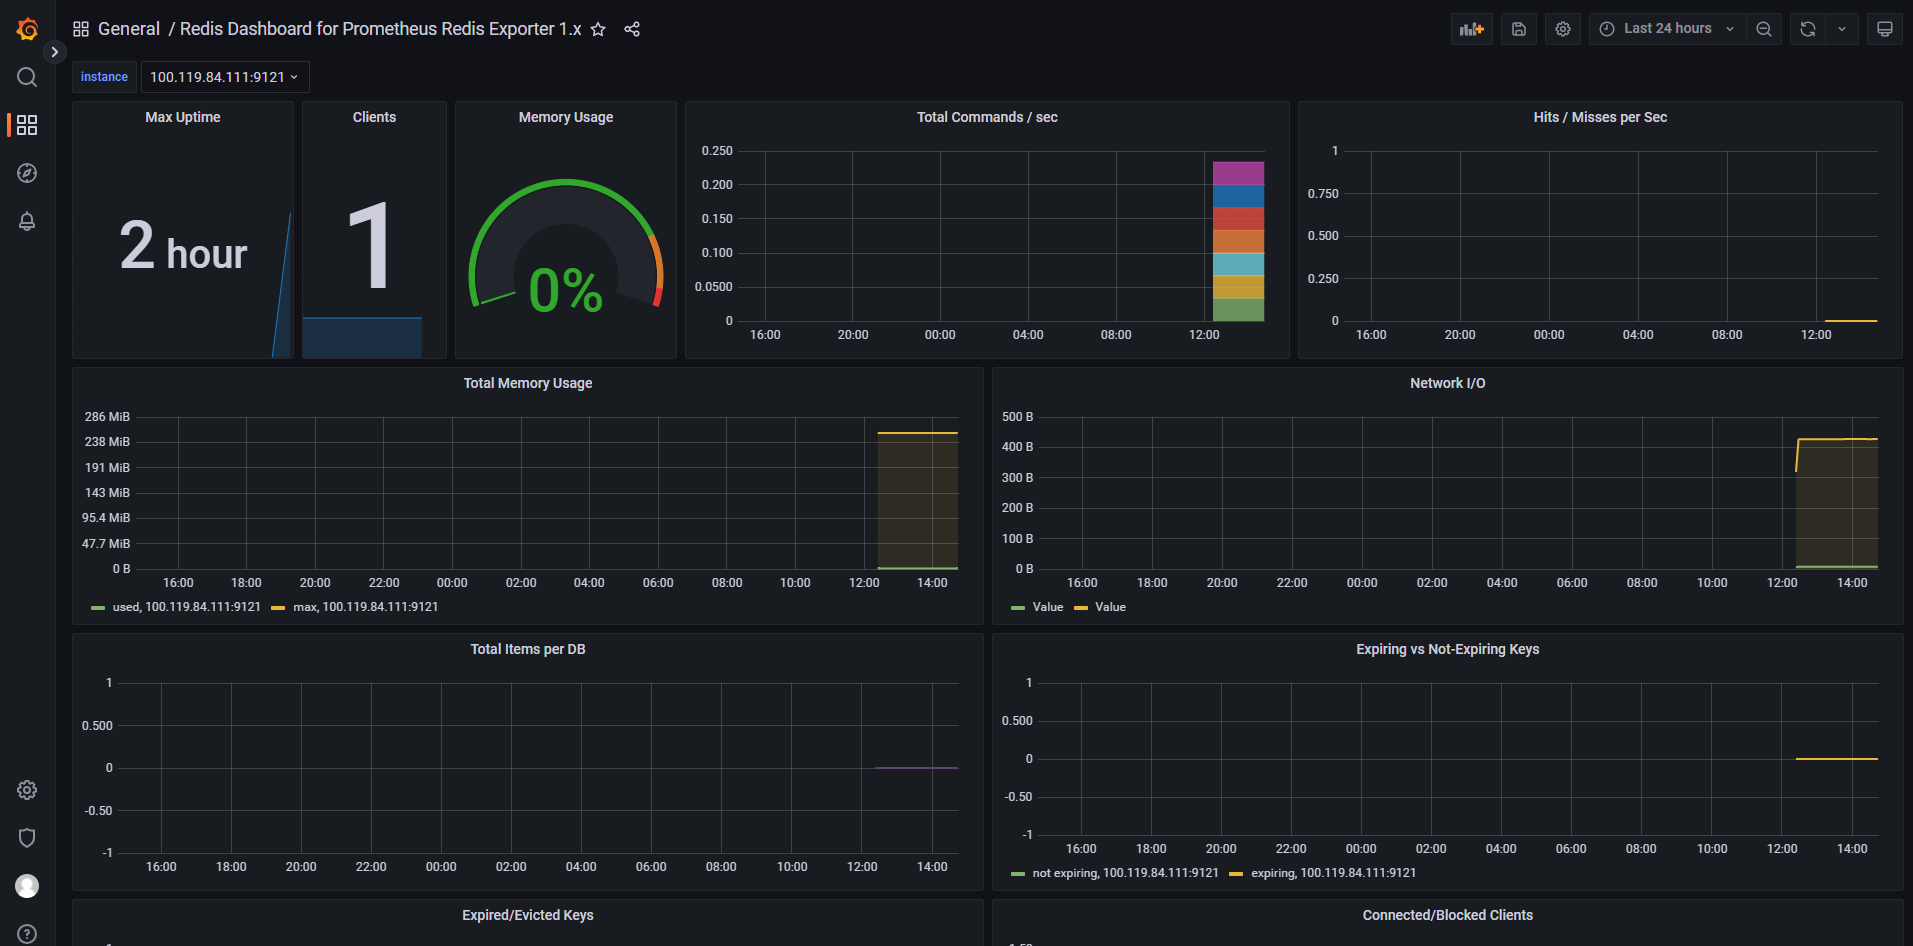Click the 2 hour uptime value
This screenshot has height=946, width=1913.
coord(183,246)
